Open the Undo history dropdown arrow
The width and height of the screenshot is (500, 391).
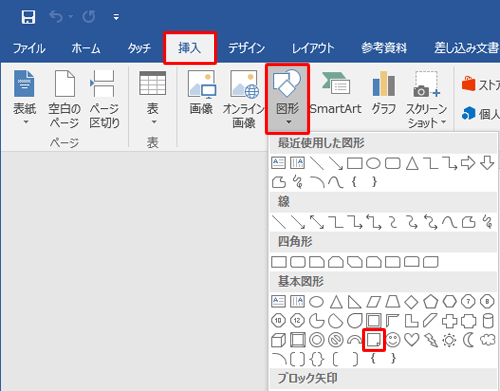[70, 16]
